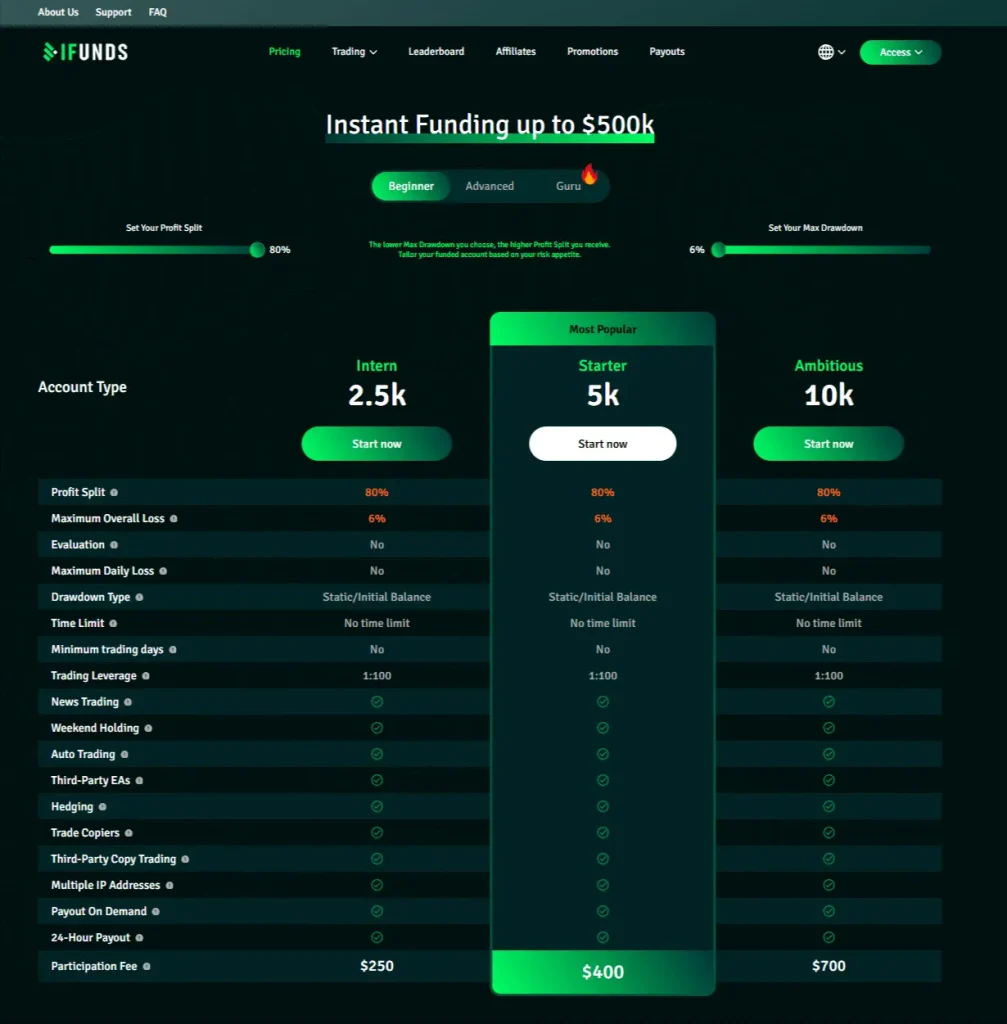
Task: Click the Hedging checkmark in Starter column
Action: (x=602, y=806)
